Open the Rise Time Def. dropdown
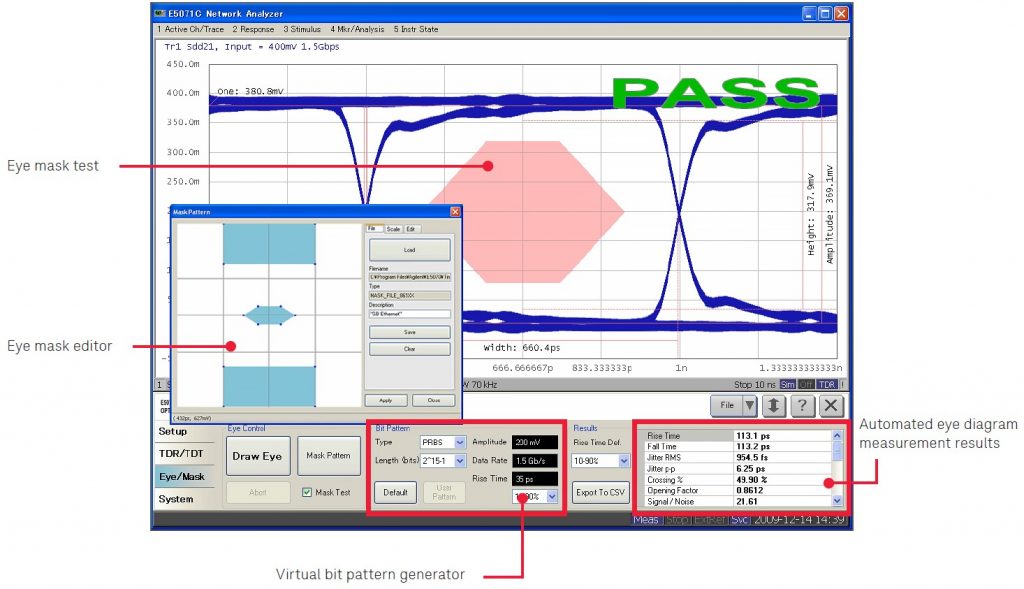The width and height of the screenshot is (1024, 589). pyautogui.click(x=624, y=461)
